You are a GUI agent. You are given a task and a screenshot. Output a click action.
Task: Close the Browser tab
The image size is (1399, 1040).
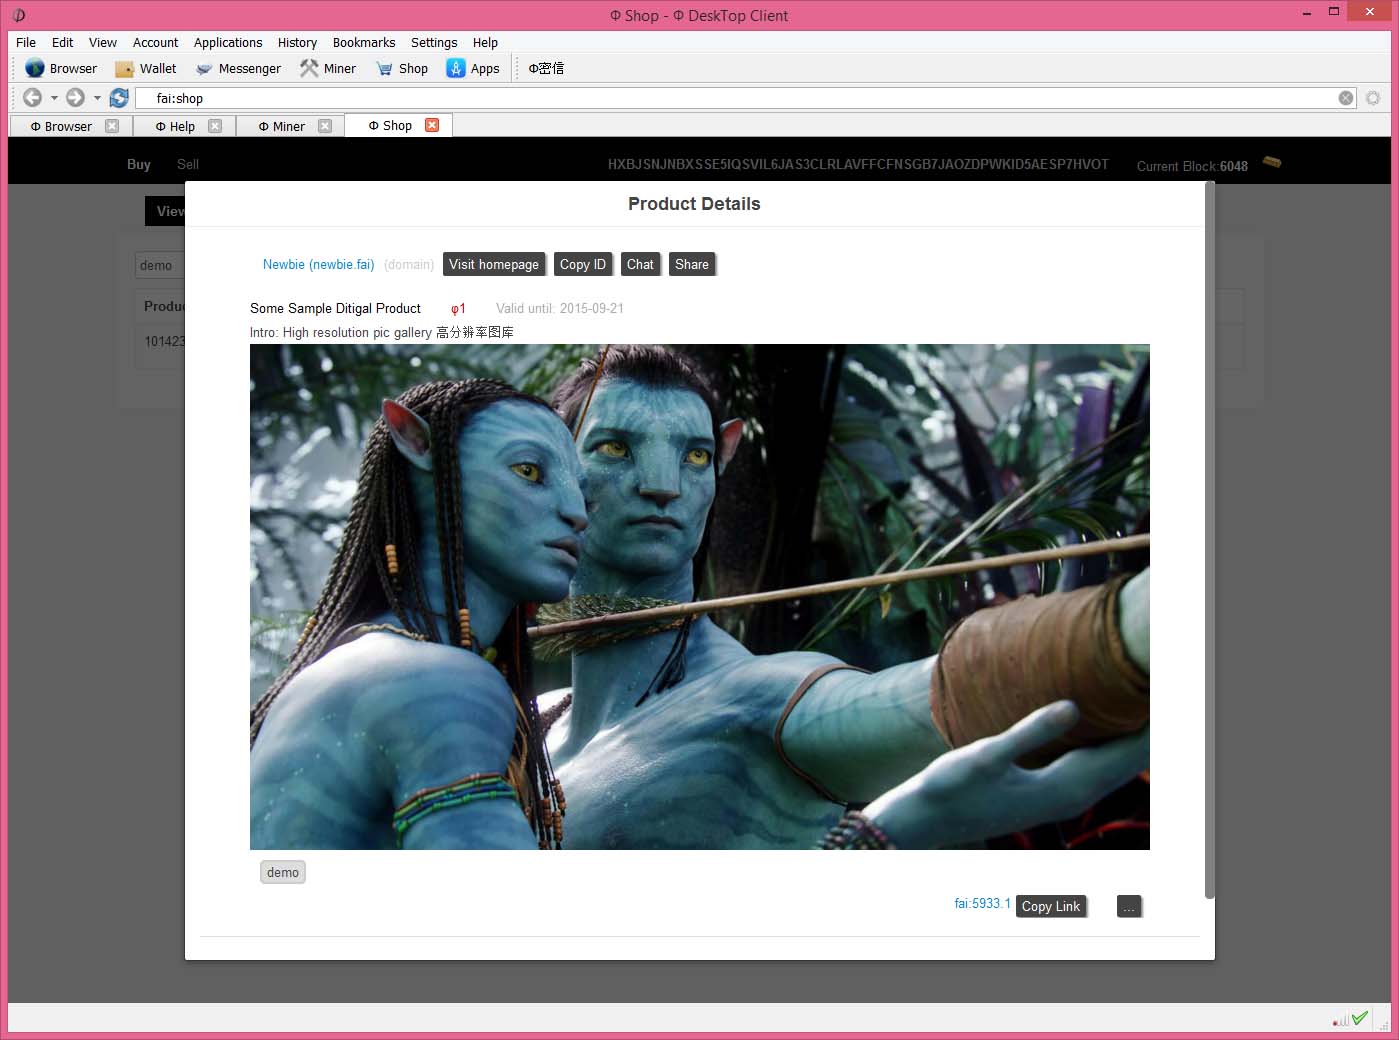click(112, 126)
